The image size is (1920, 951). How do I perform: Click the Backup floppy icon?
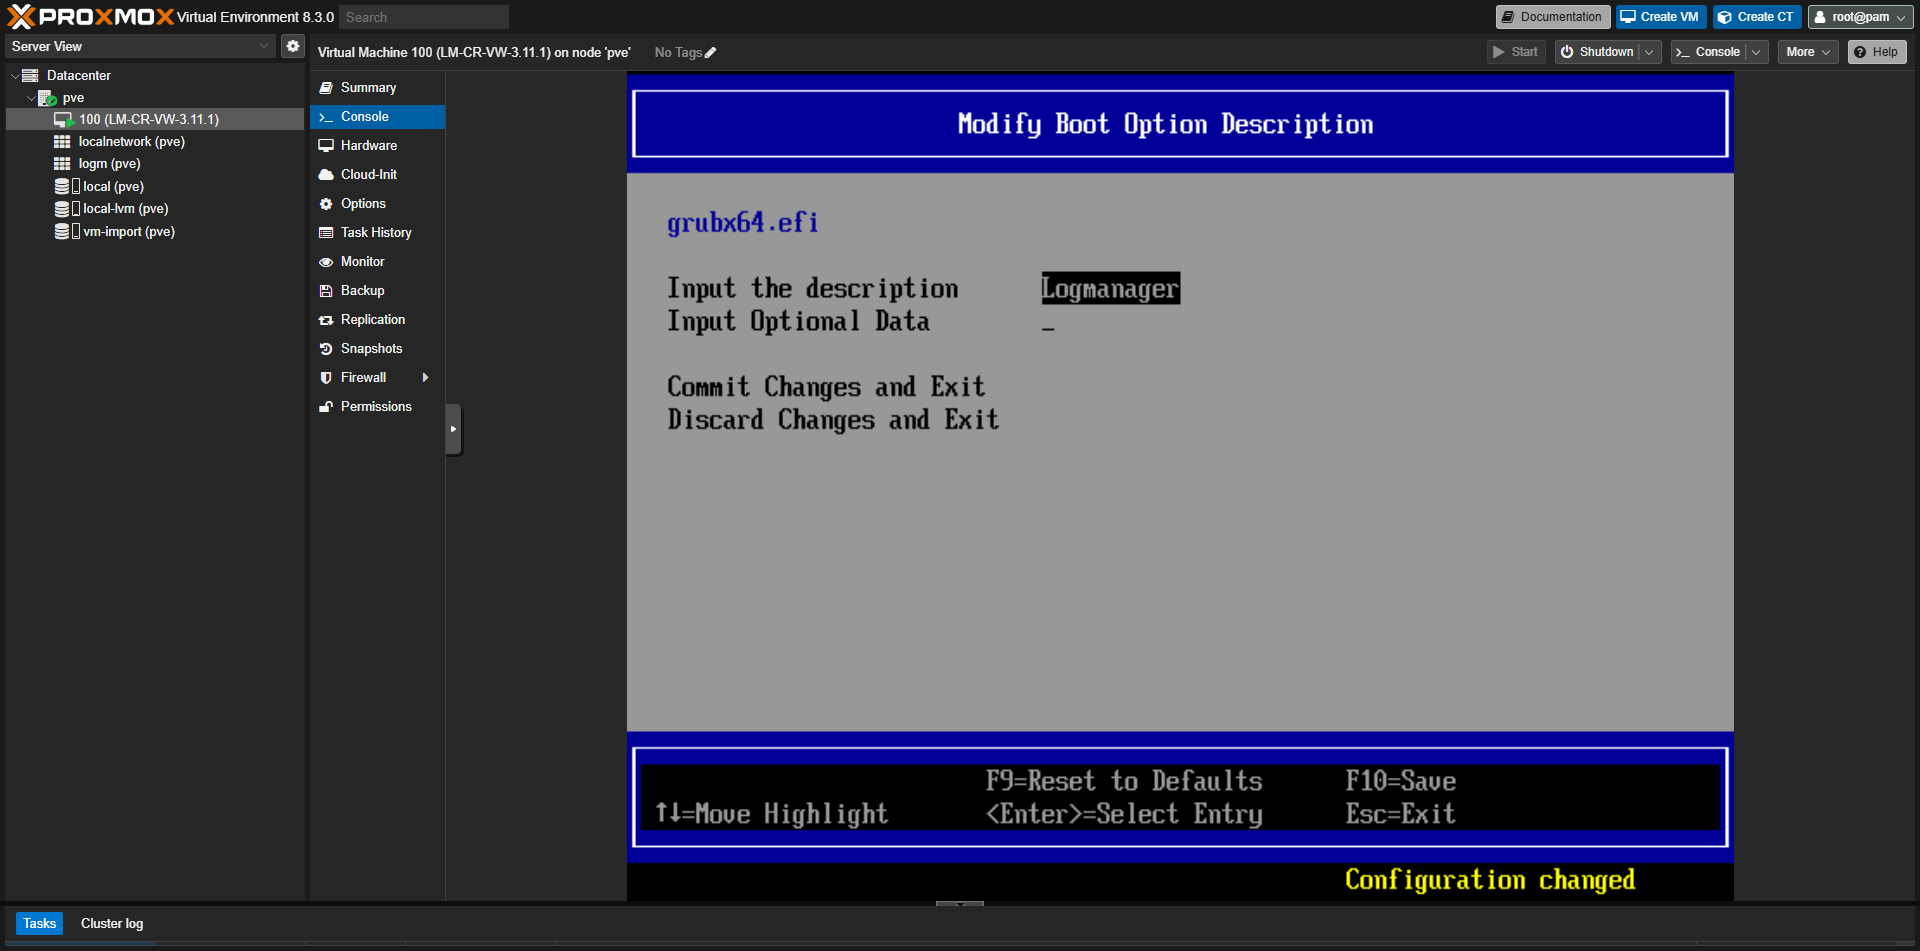click(326, 290)
